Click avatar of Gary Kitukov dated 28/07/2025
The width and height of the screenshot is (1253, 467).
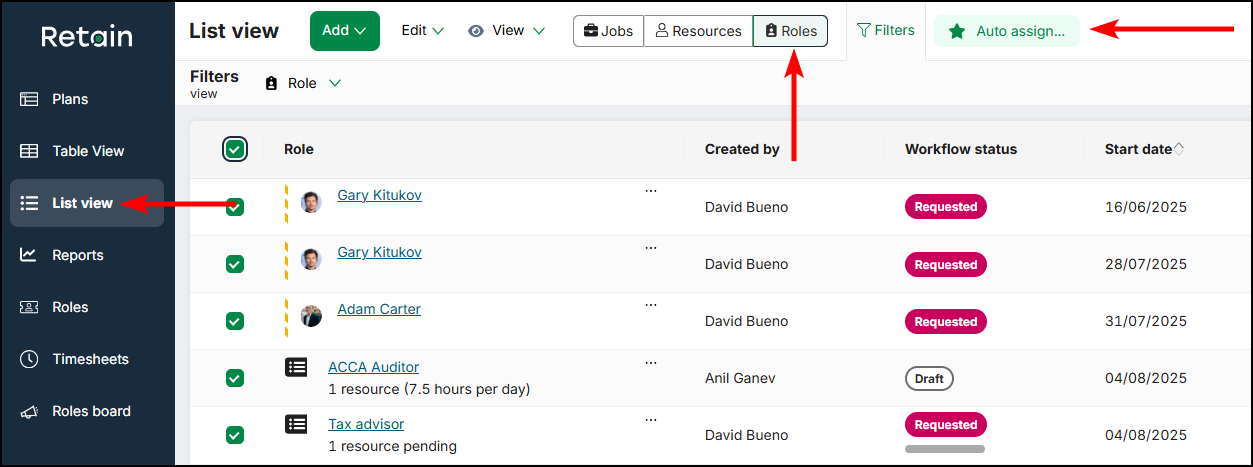312,259
